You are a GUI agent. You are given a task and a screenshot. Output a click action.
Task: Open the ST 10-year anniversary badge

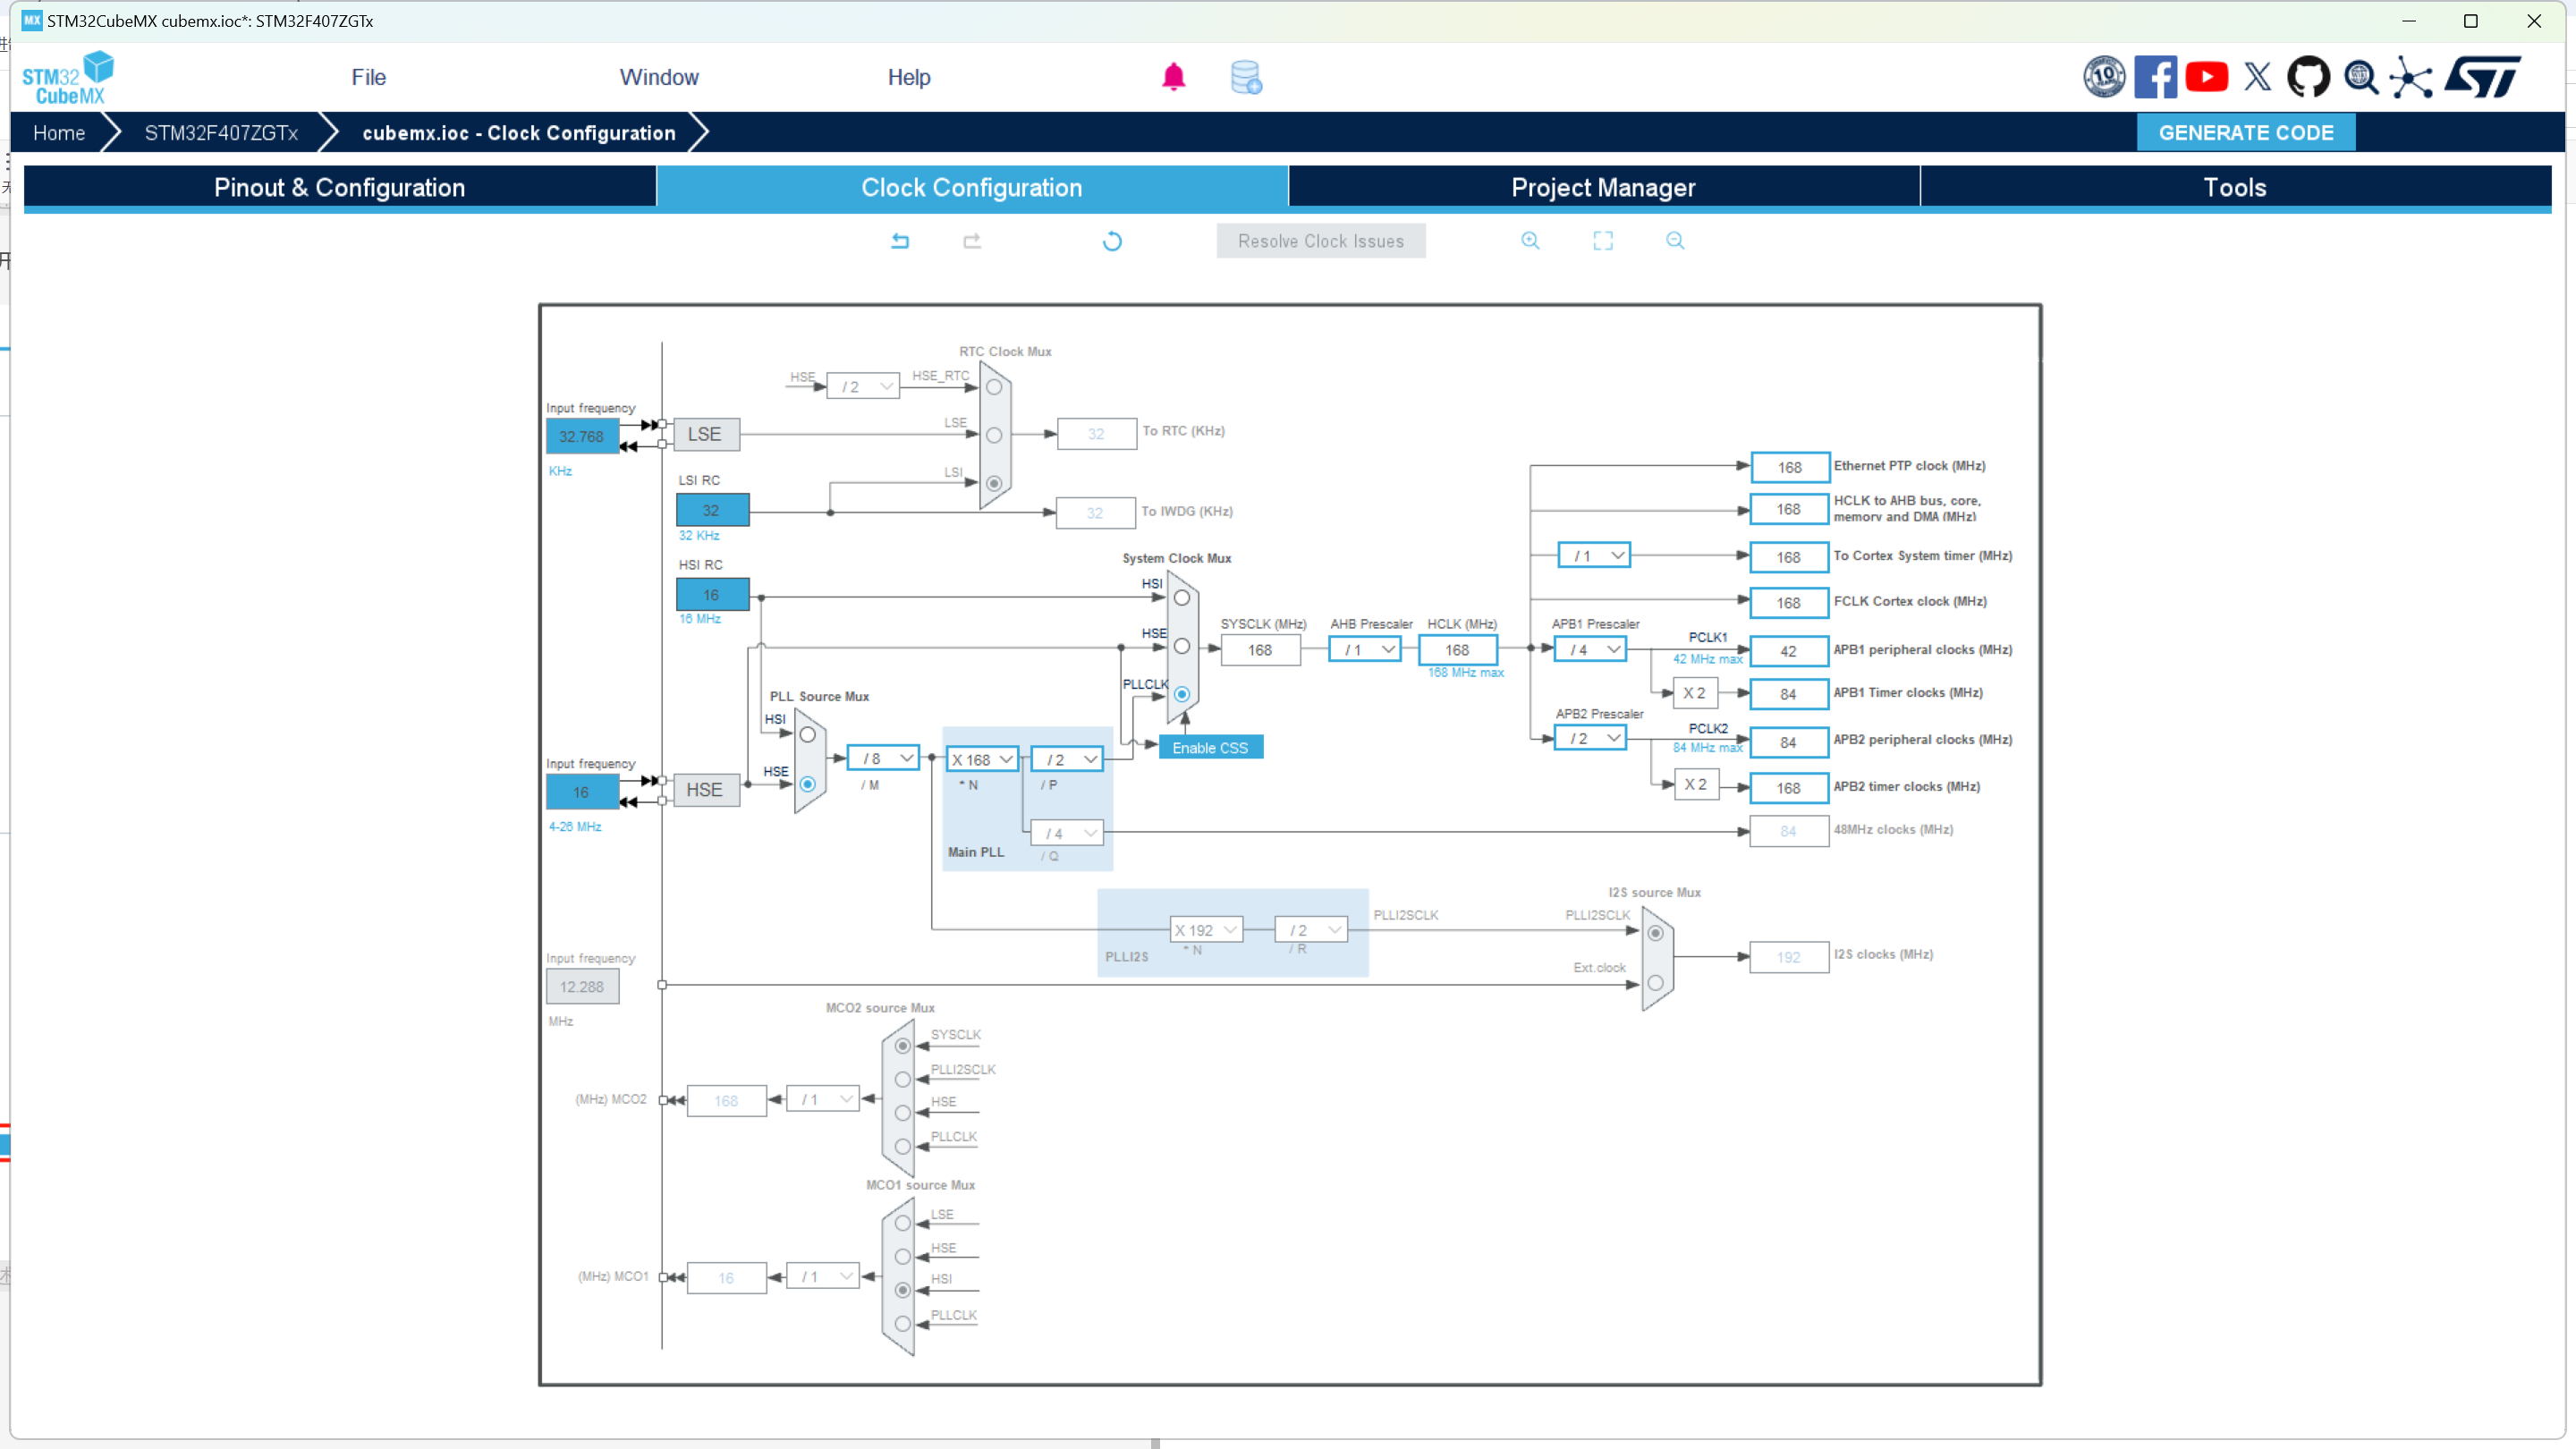click(2104, 77)
